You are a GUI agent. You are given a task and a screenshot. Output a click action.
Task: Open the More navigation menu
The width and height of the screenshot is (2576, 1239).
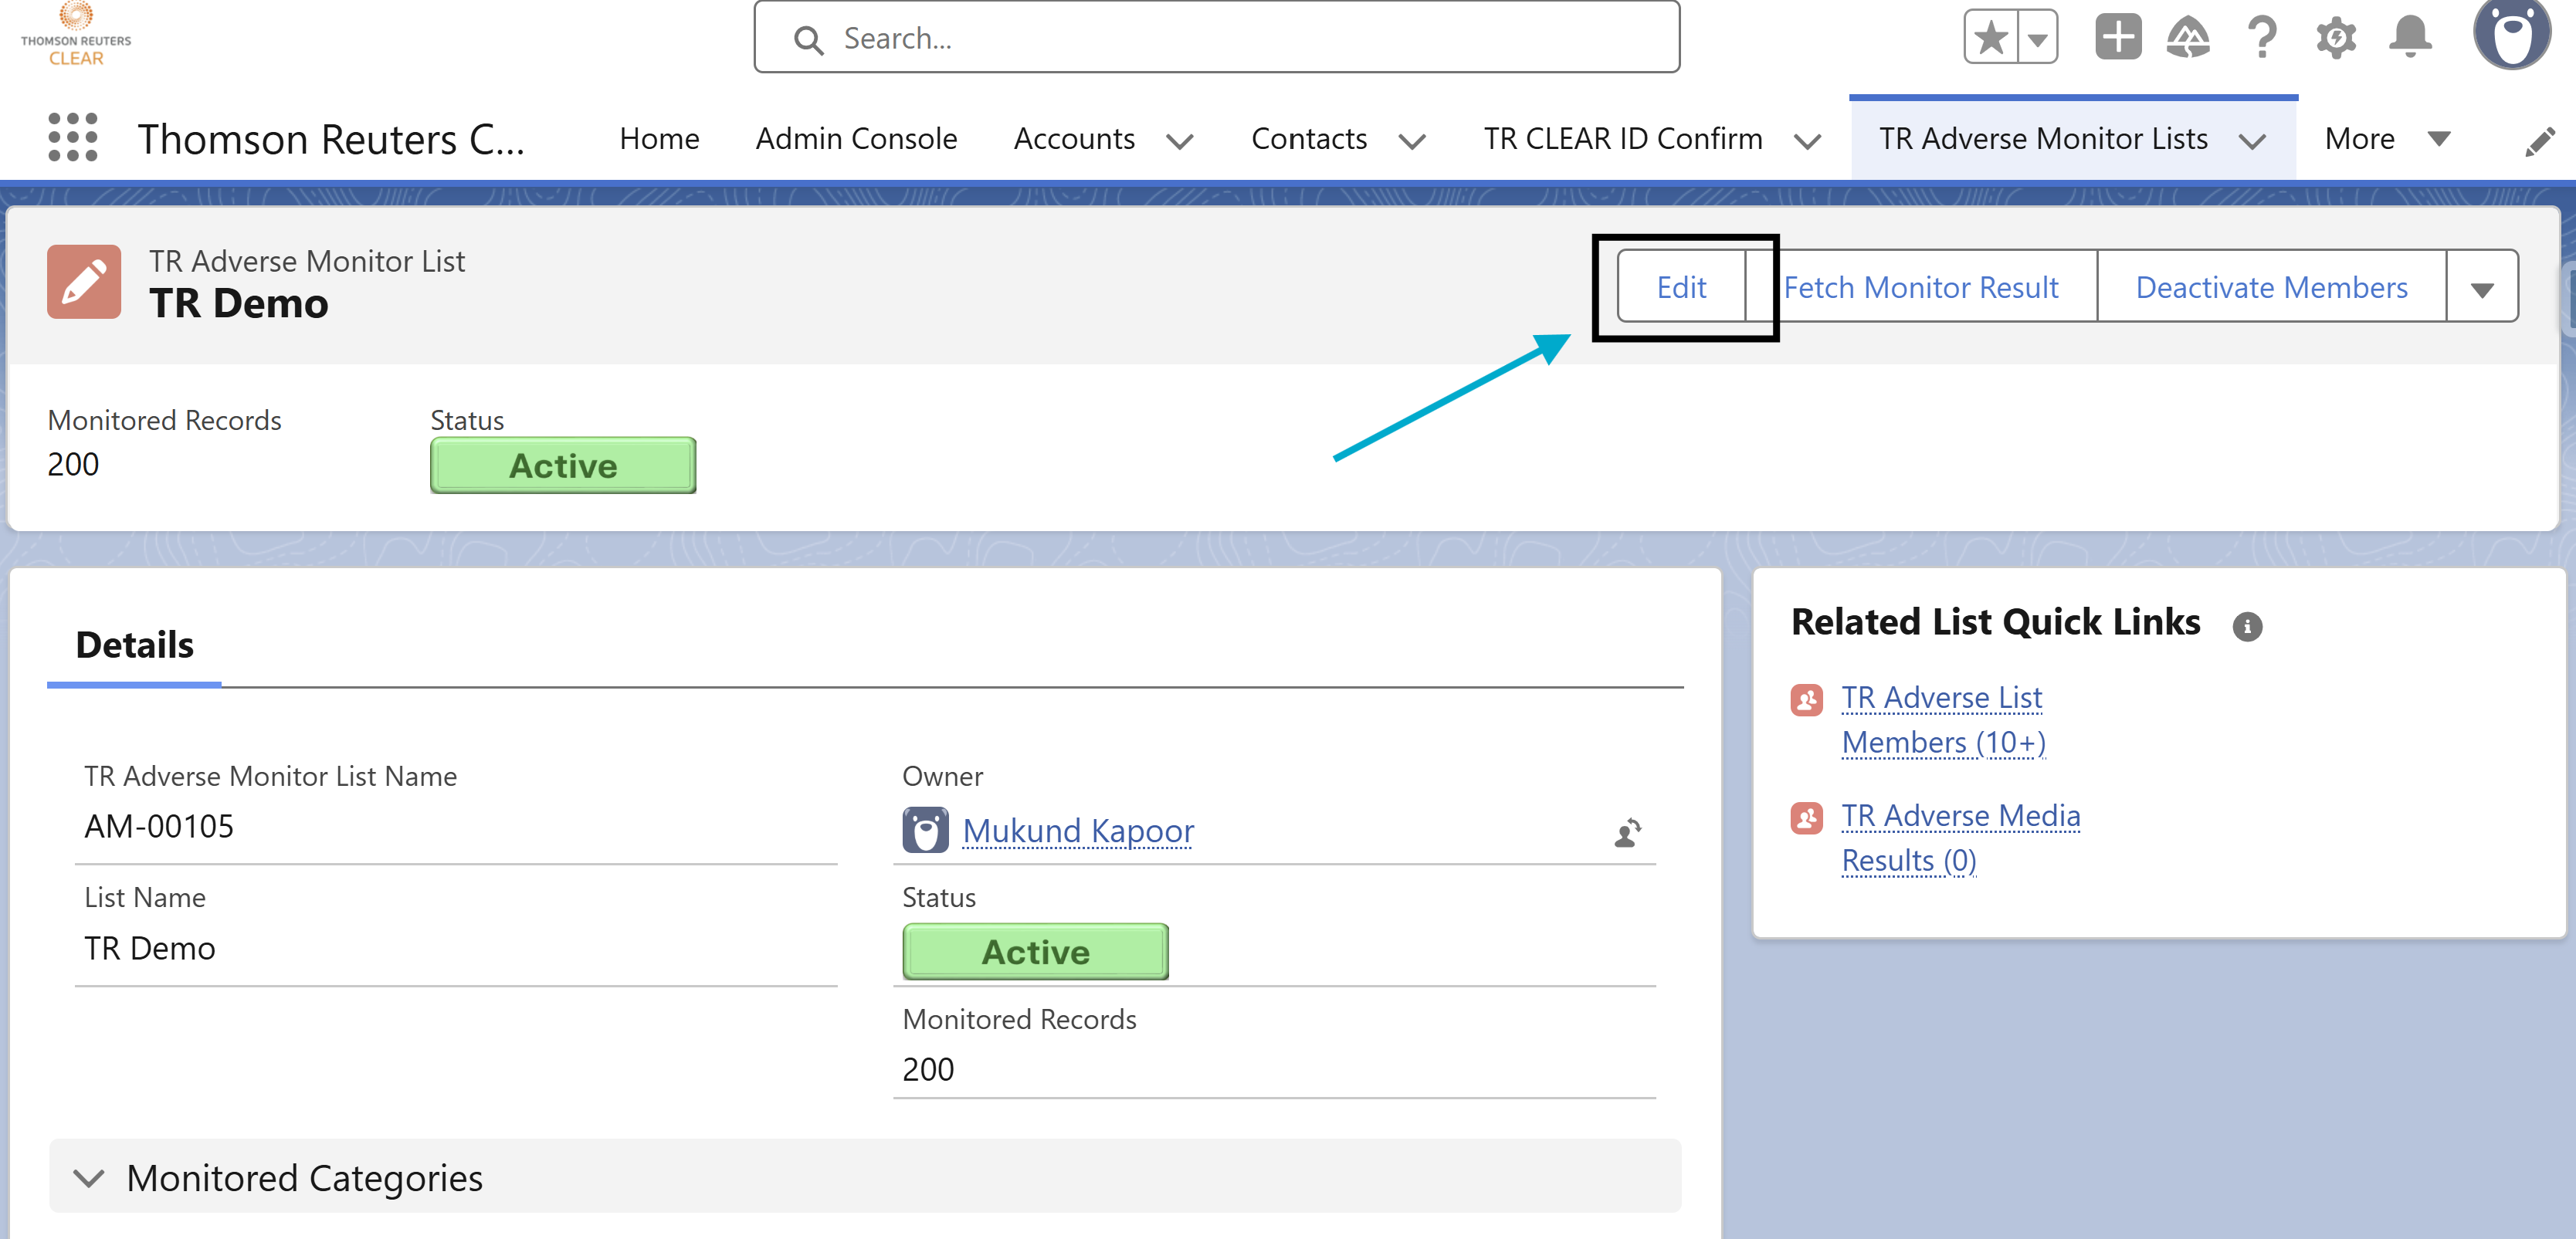point(2387,138)
